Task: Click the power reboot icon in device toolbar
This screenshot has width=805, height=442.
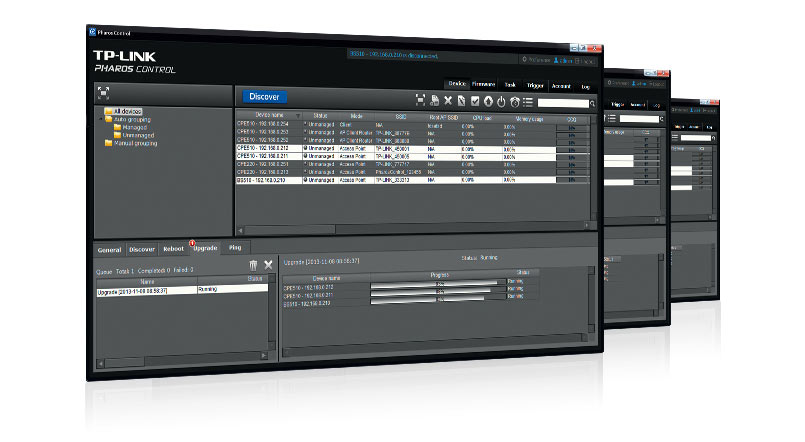Action: click(x=501, y=102)
